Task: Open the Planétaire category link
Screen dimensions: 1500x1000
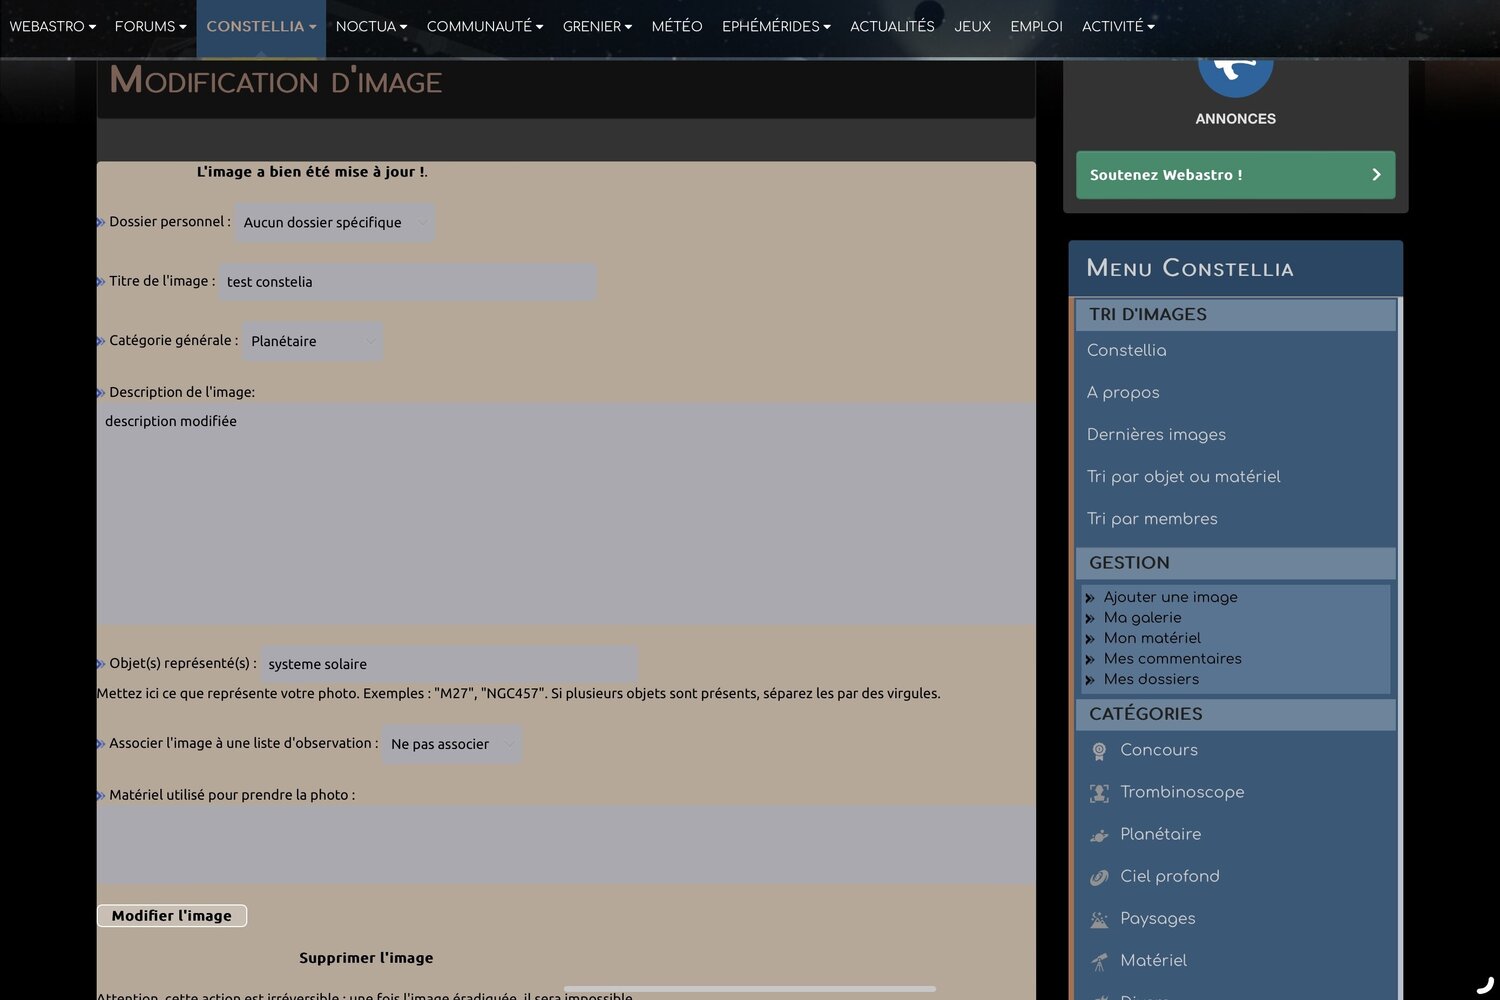Action: point(1161,834)
